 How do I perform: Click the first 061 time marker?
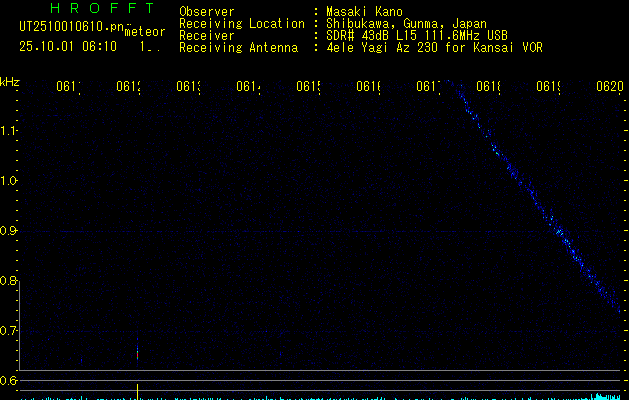[x=67, y=87]
